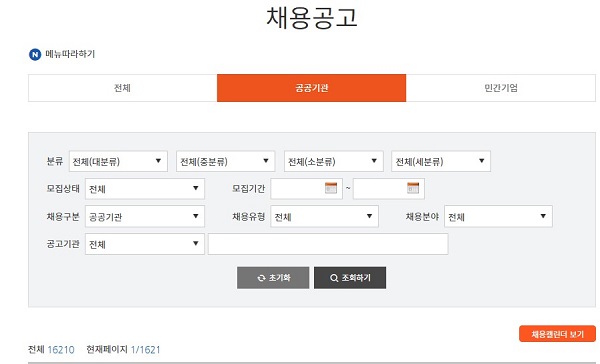Image resolution: width=600 pixels, height=364 pixels.
Task: Open the end date calendar picker icon
Action: 413,188
